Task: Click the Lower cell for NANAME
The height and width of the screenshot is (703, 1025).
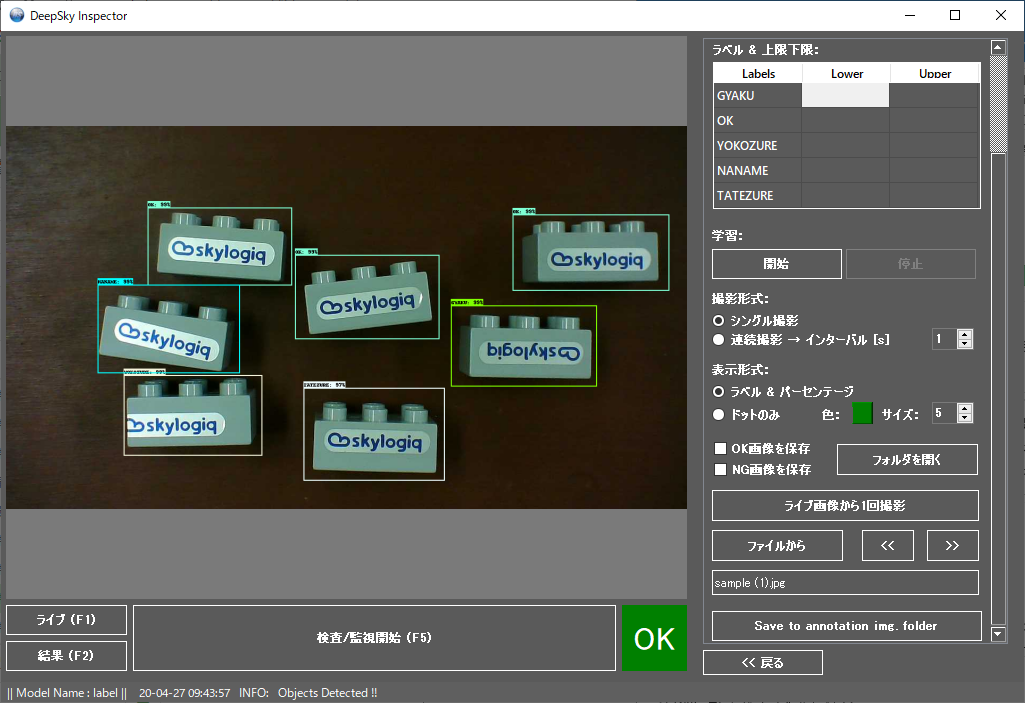Action: (846, 170)
